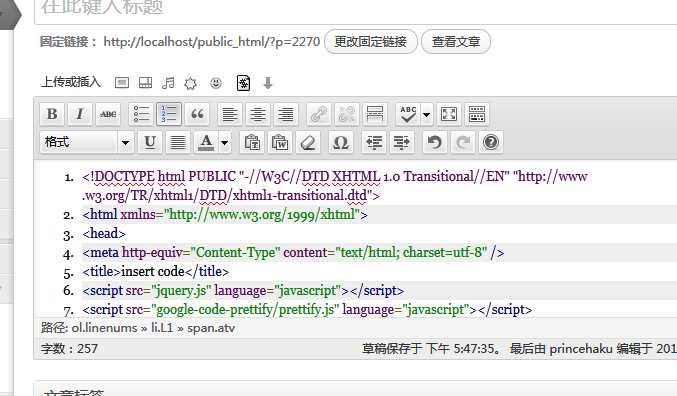Justify text alignment fully
The height and width of the screenshot is (396, 677).
click(177, 142)
